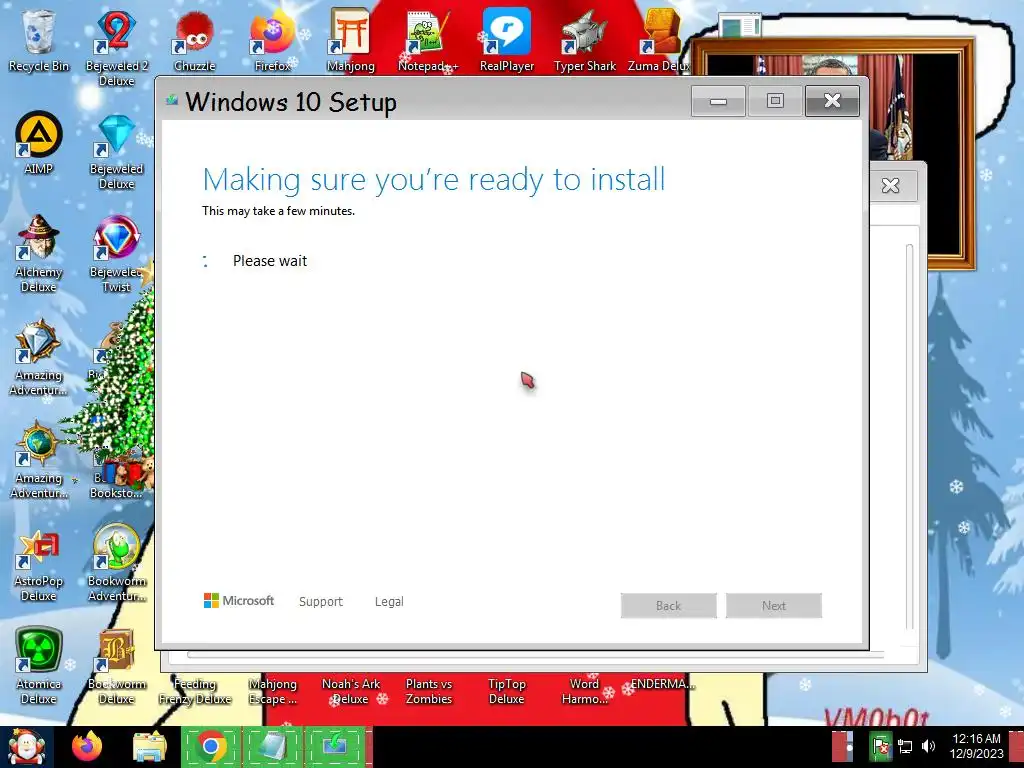1024x768 pixels.
Task: Switch to Chrome taskbar button
Action: pyautogui.click(x=211, y=746)
